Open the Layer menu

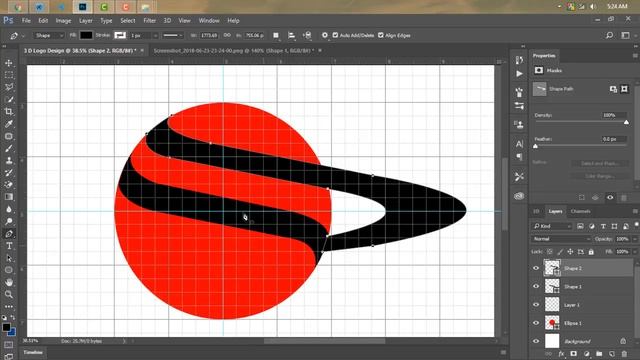(86, 20)
